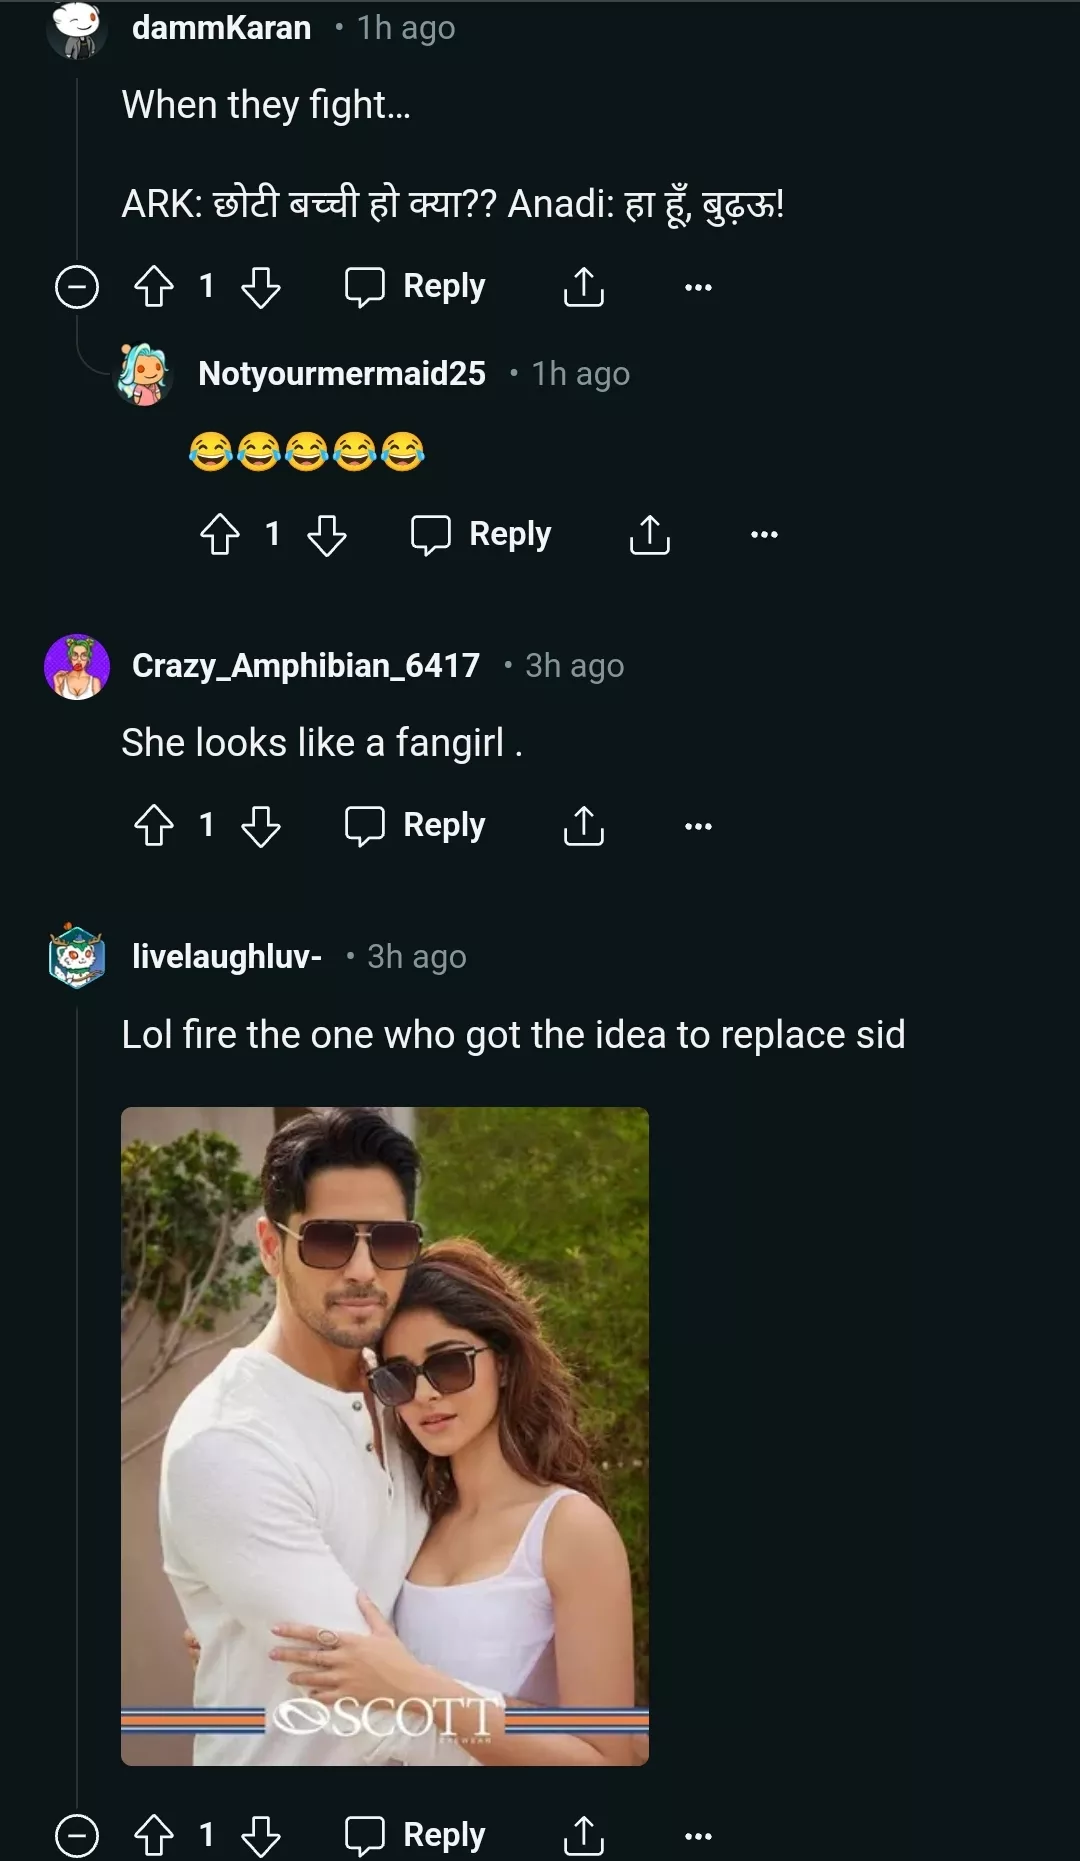Downvote dammKaran's comment

tap(261, 287)
